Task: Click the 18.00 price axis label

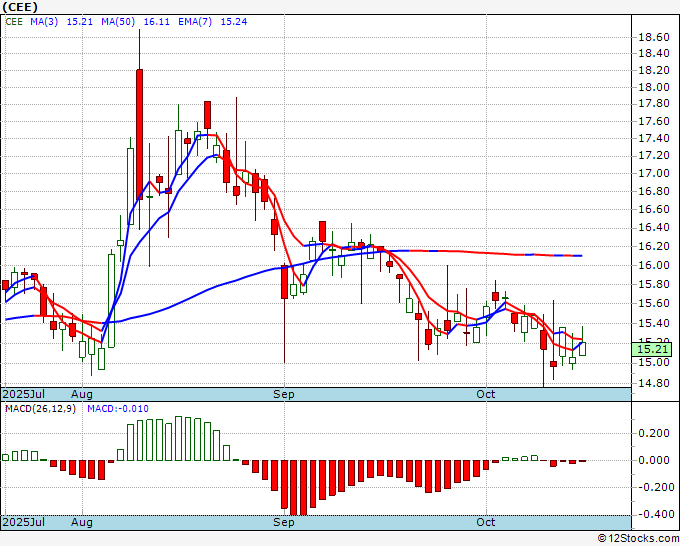Action: click(x=654, y=87)
